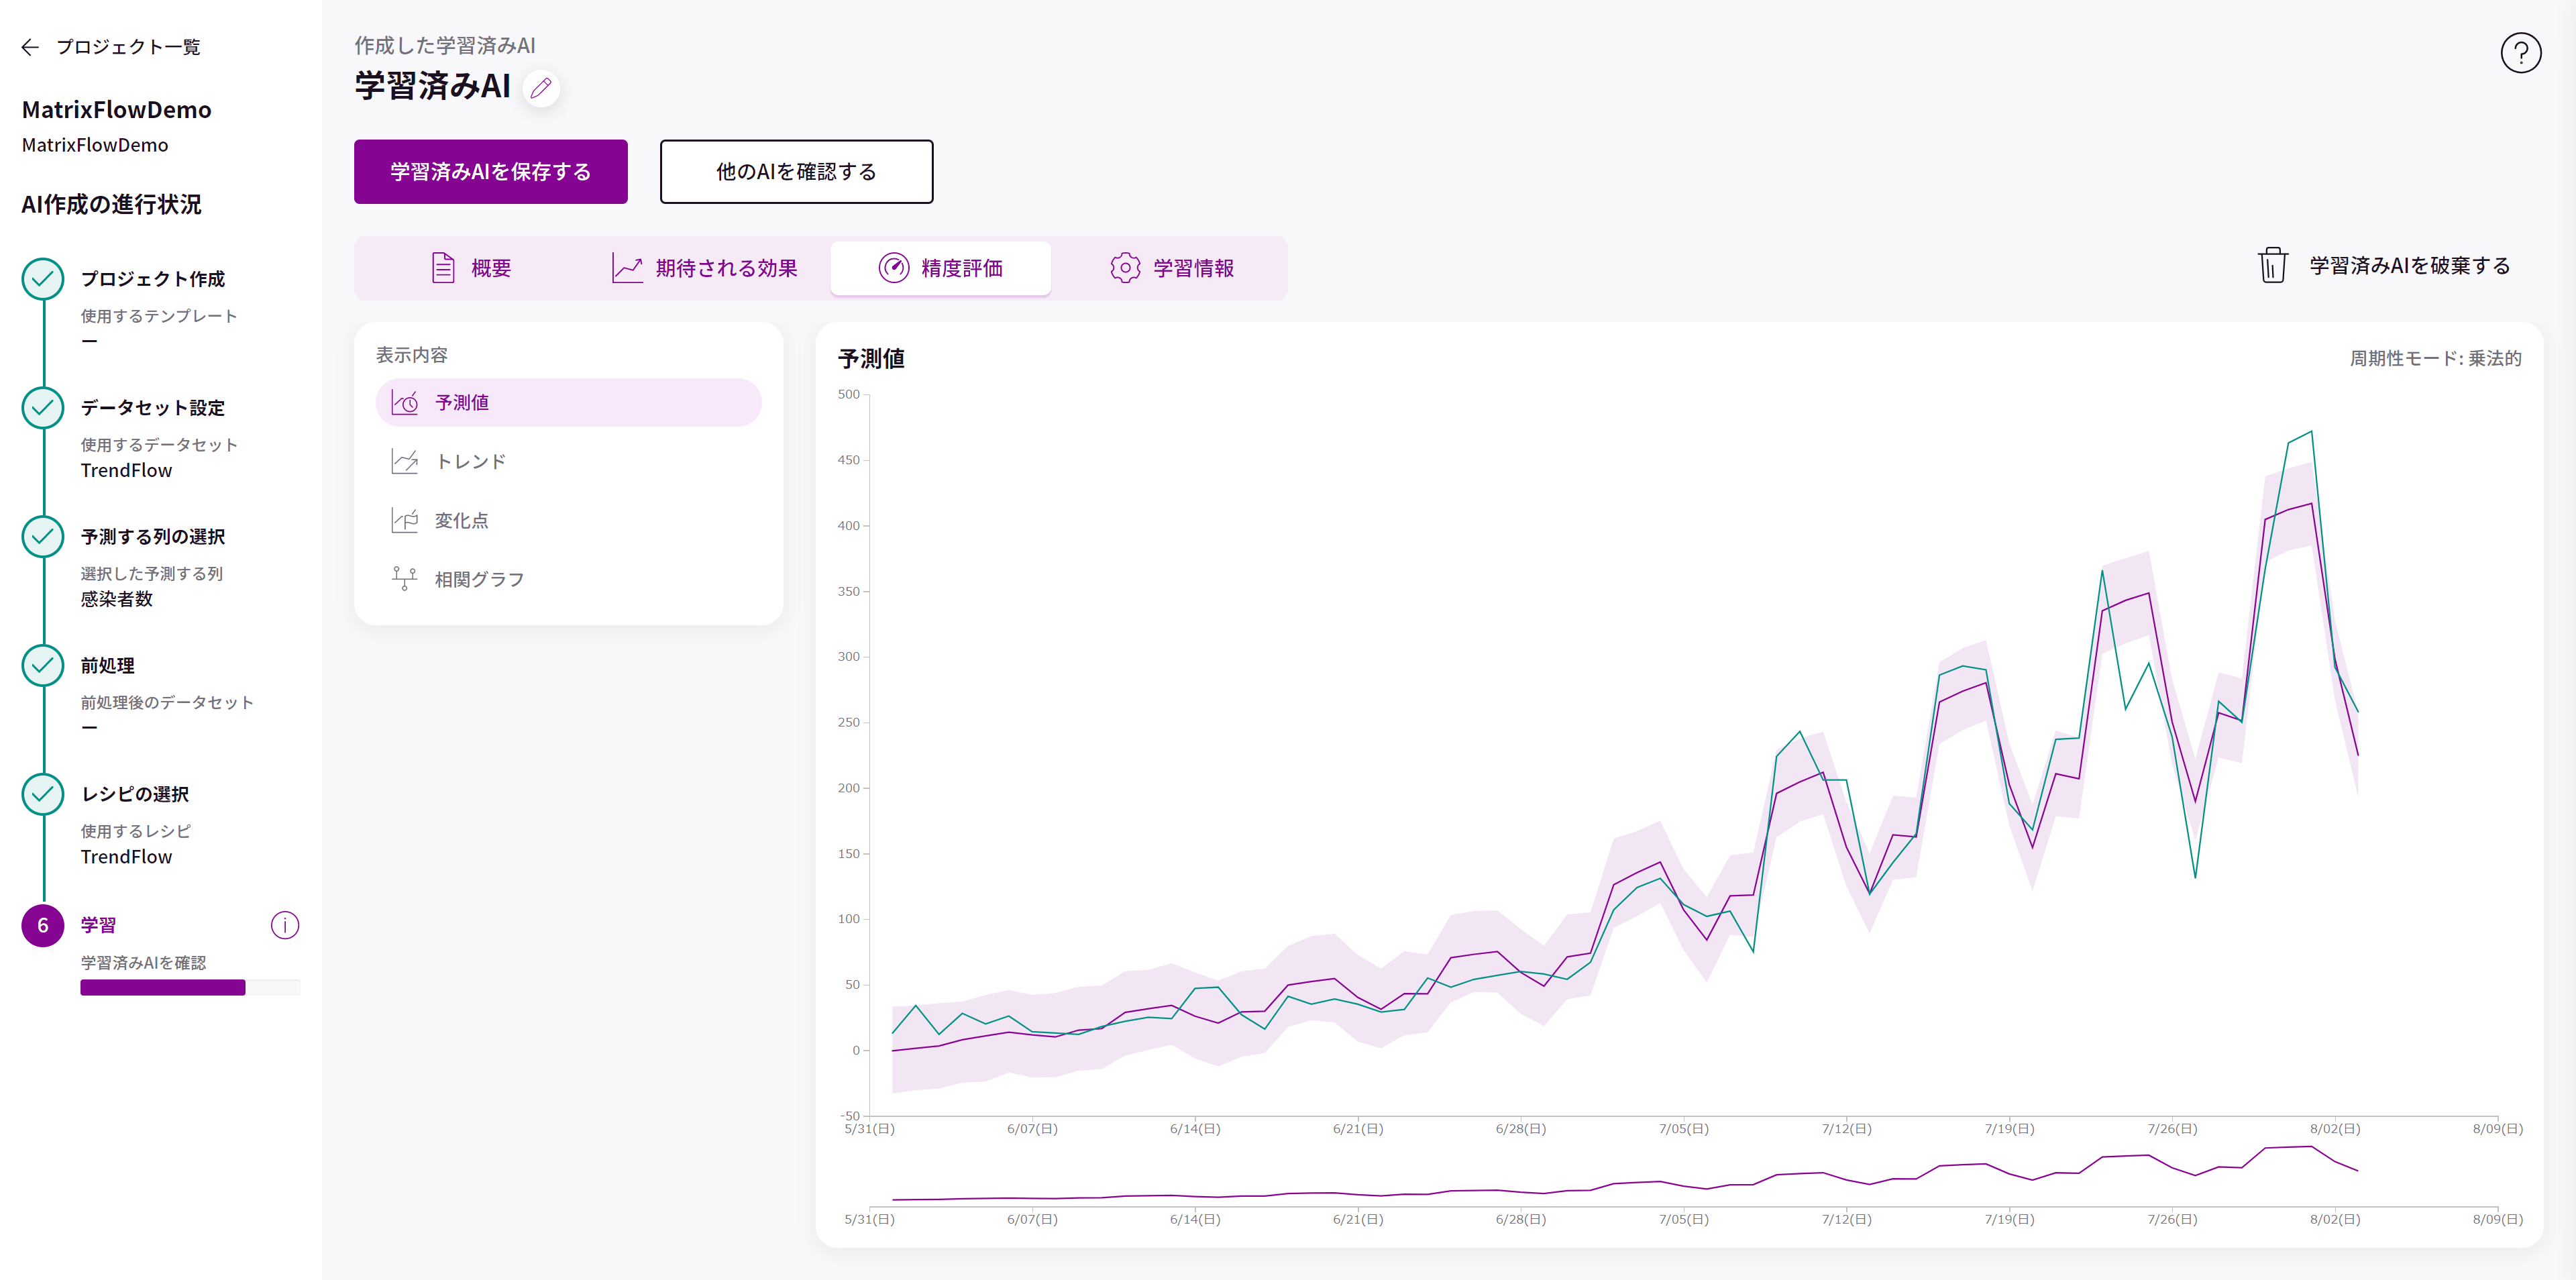Image resolution: width=2576 pixels, height=1280 pixels.
Task: Click the 他のAIを確認する button
Action: point(796,172)
